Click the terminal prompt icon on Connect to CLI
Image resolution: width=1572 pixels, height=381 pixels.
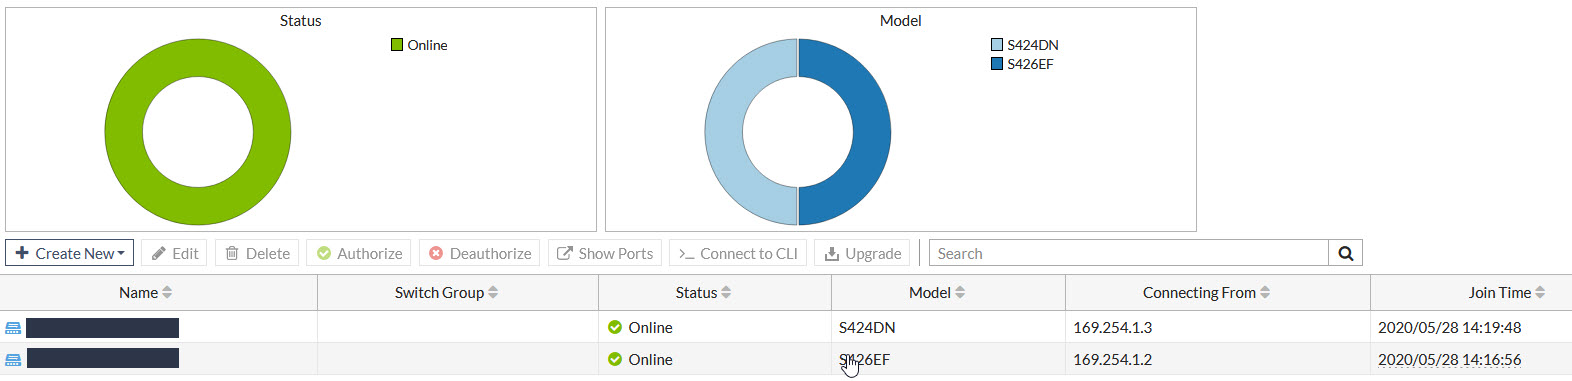[x=686, y=254]
